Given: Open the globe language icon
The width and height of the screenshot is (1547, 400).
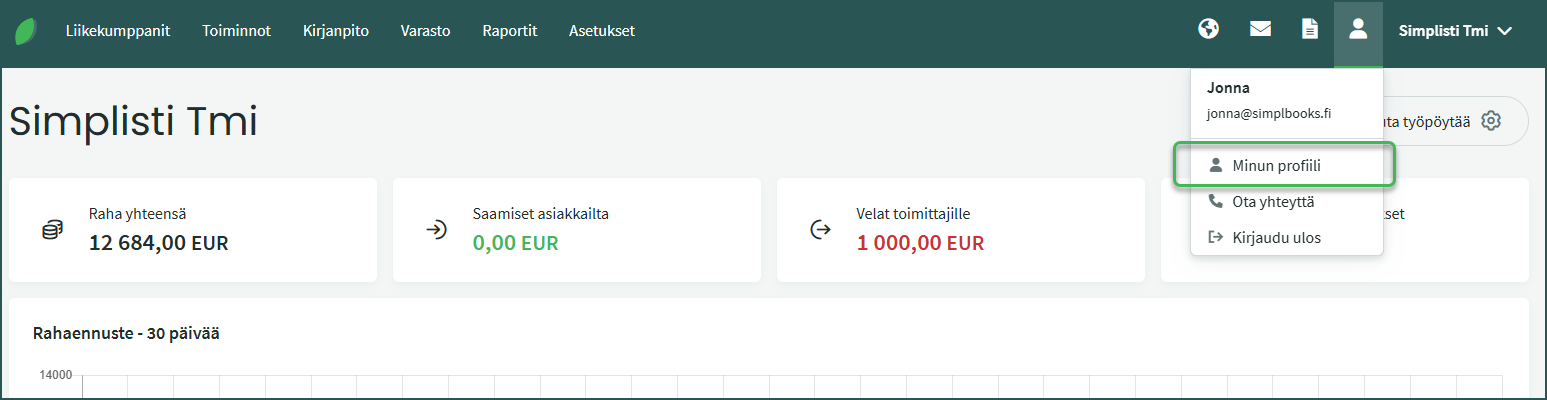Looking at the screenshot, I should (x=1208, y=29).
